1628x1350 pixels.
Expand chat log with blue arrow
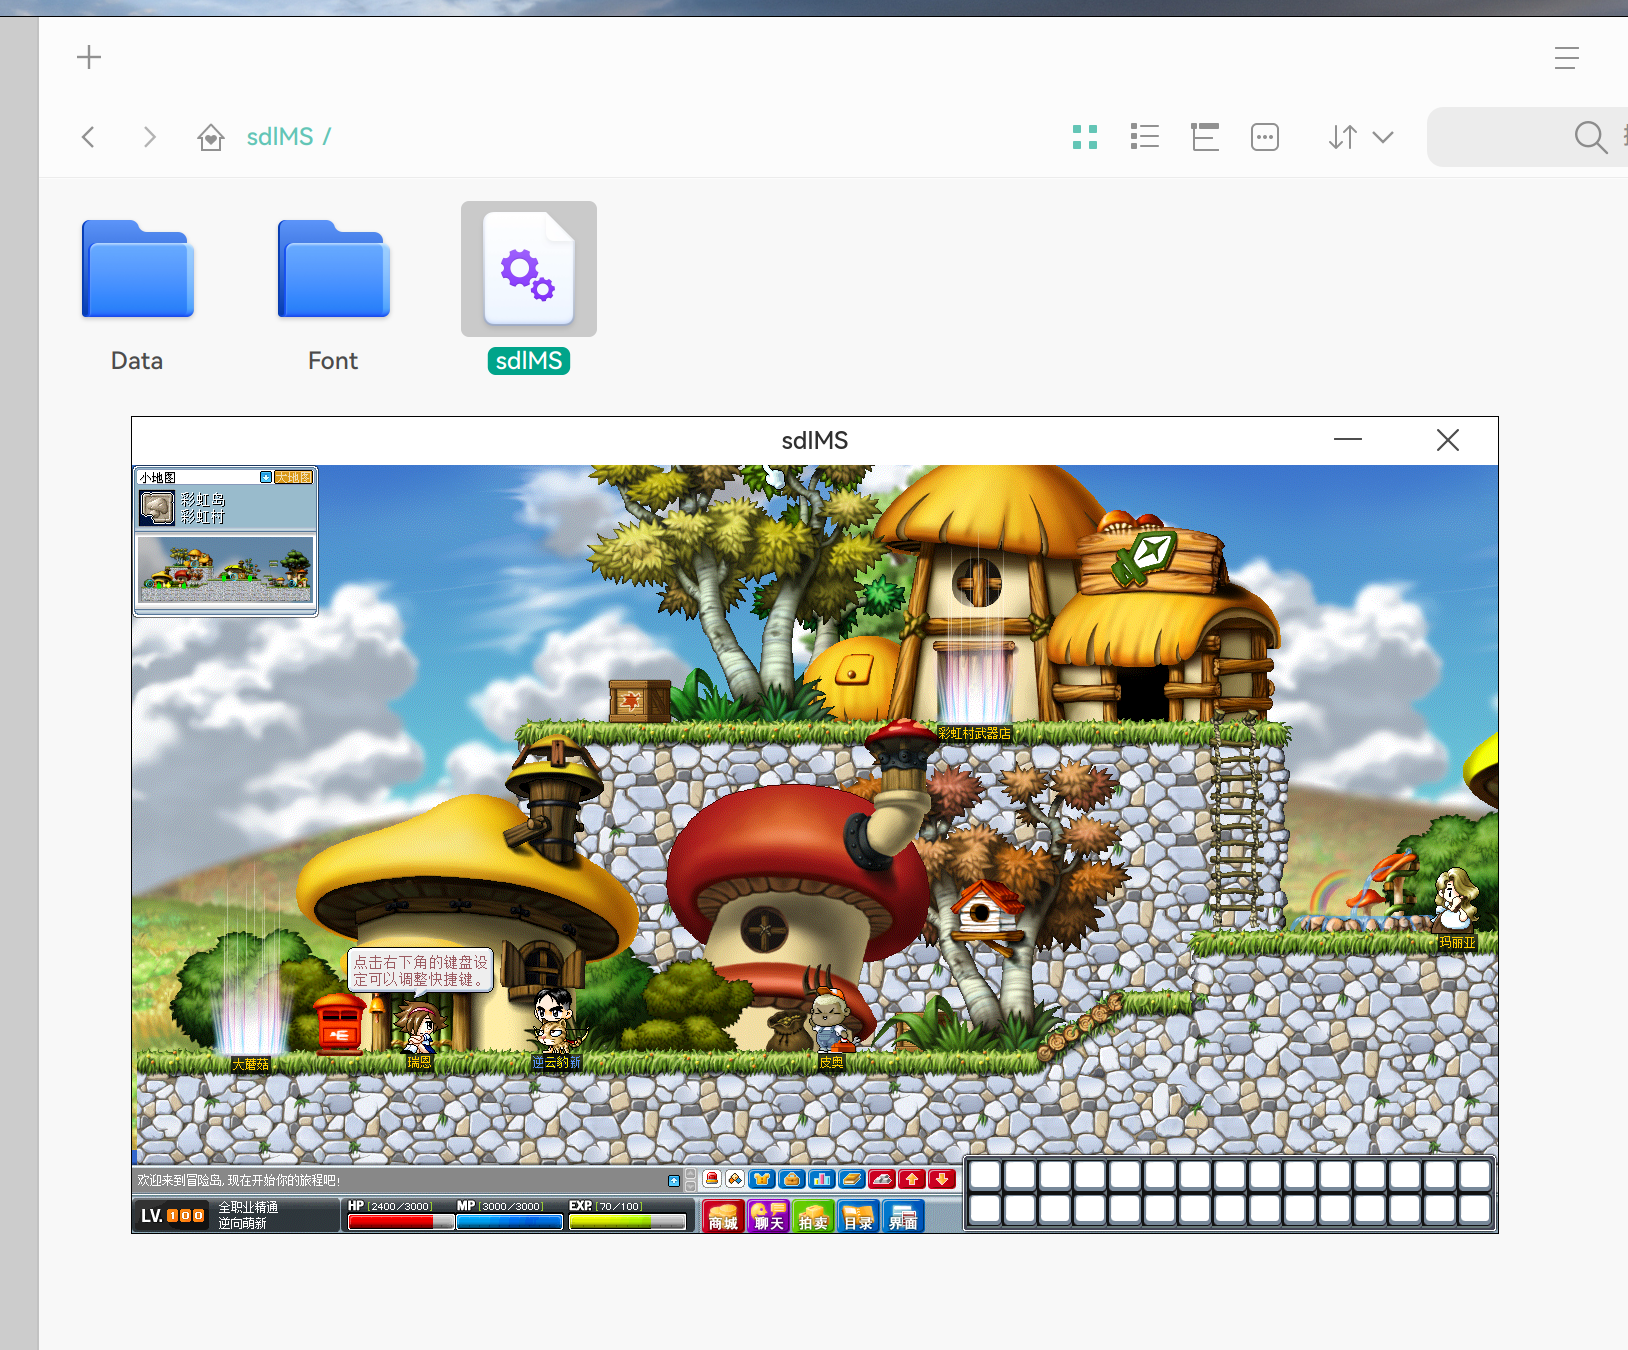(x=674, y=1181)
